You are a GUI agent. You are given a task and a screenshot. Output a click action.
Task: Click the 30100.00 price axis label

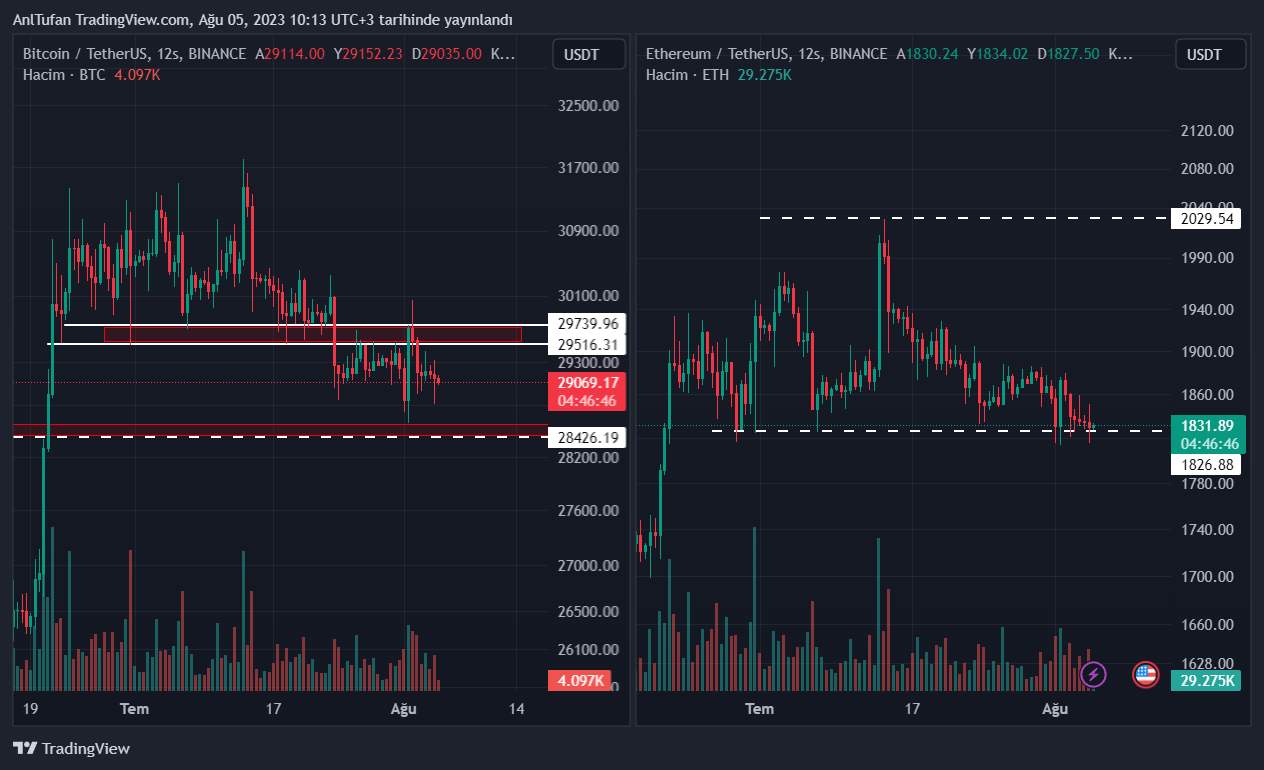click(588, 295)
